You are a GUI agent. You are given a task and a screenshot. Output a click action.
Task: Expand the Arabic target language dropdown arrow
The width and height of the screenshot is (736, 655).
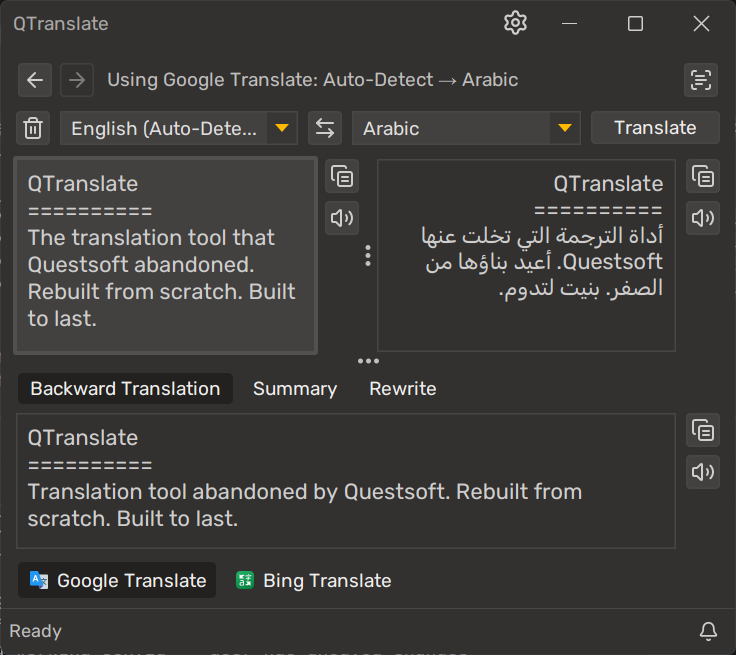565,128
